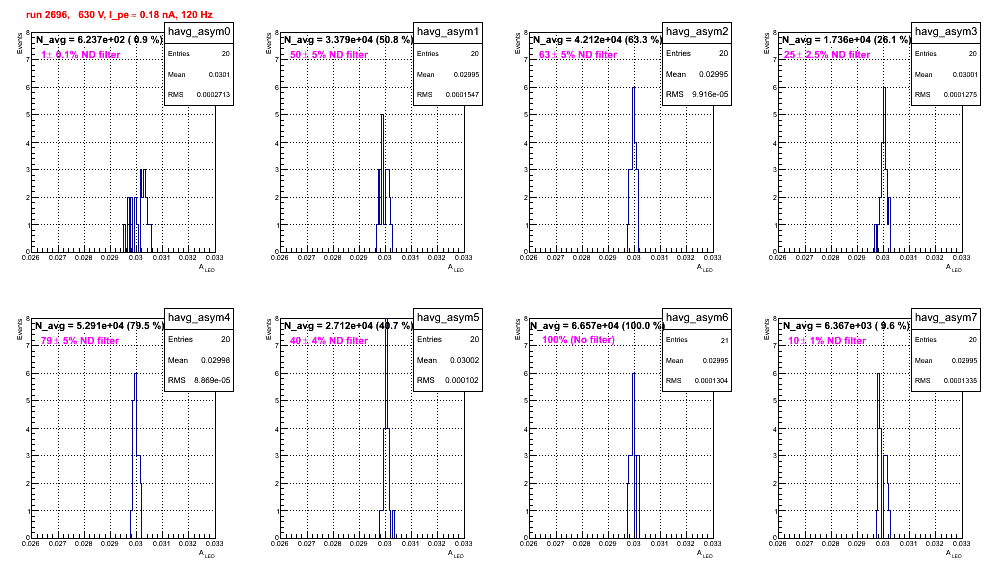Click the N_avg = 1.736e+04 label

[846, 40]
